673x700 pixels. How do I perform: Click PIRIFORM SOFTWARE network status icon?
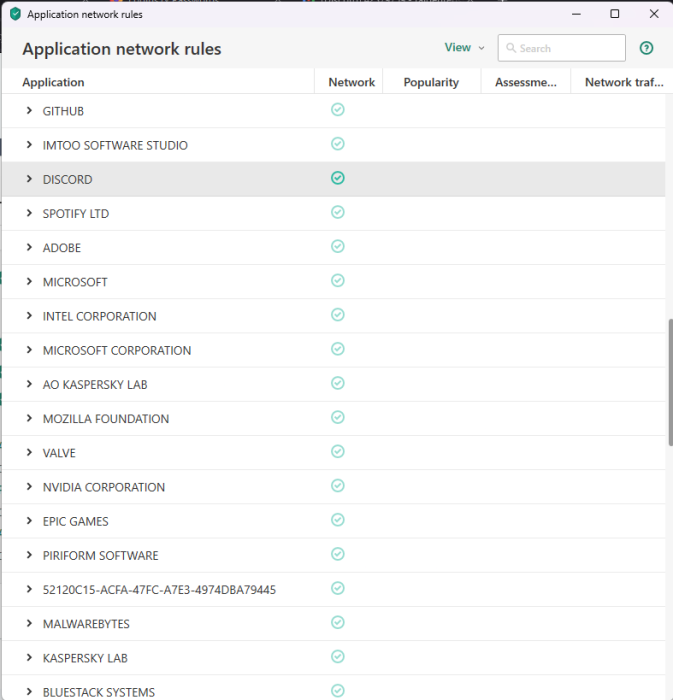click(x=338, y=554)
